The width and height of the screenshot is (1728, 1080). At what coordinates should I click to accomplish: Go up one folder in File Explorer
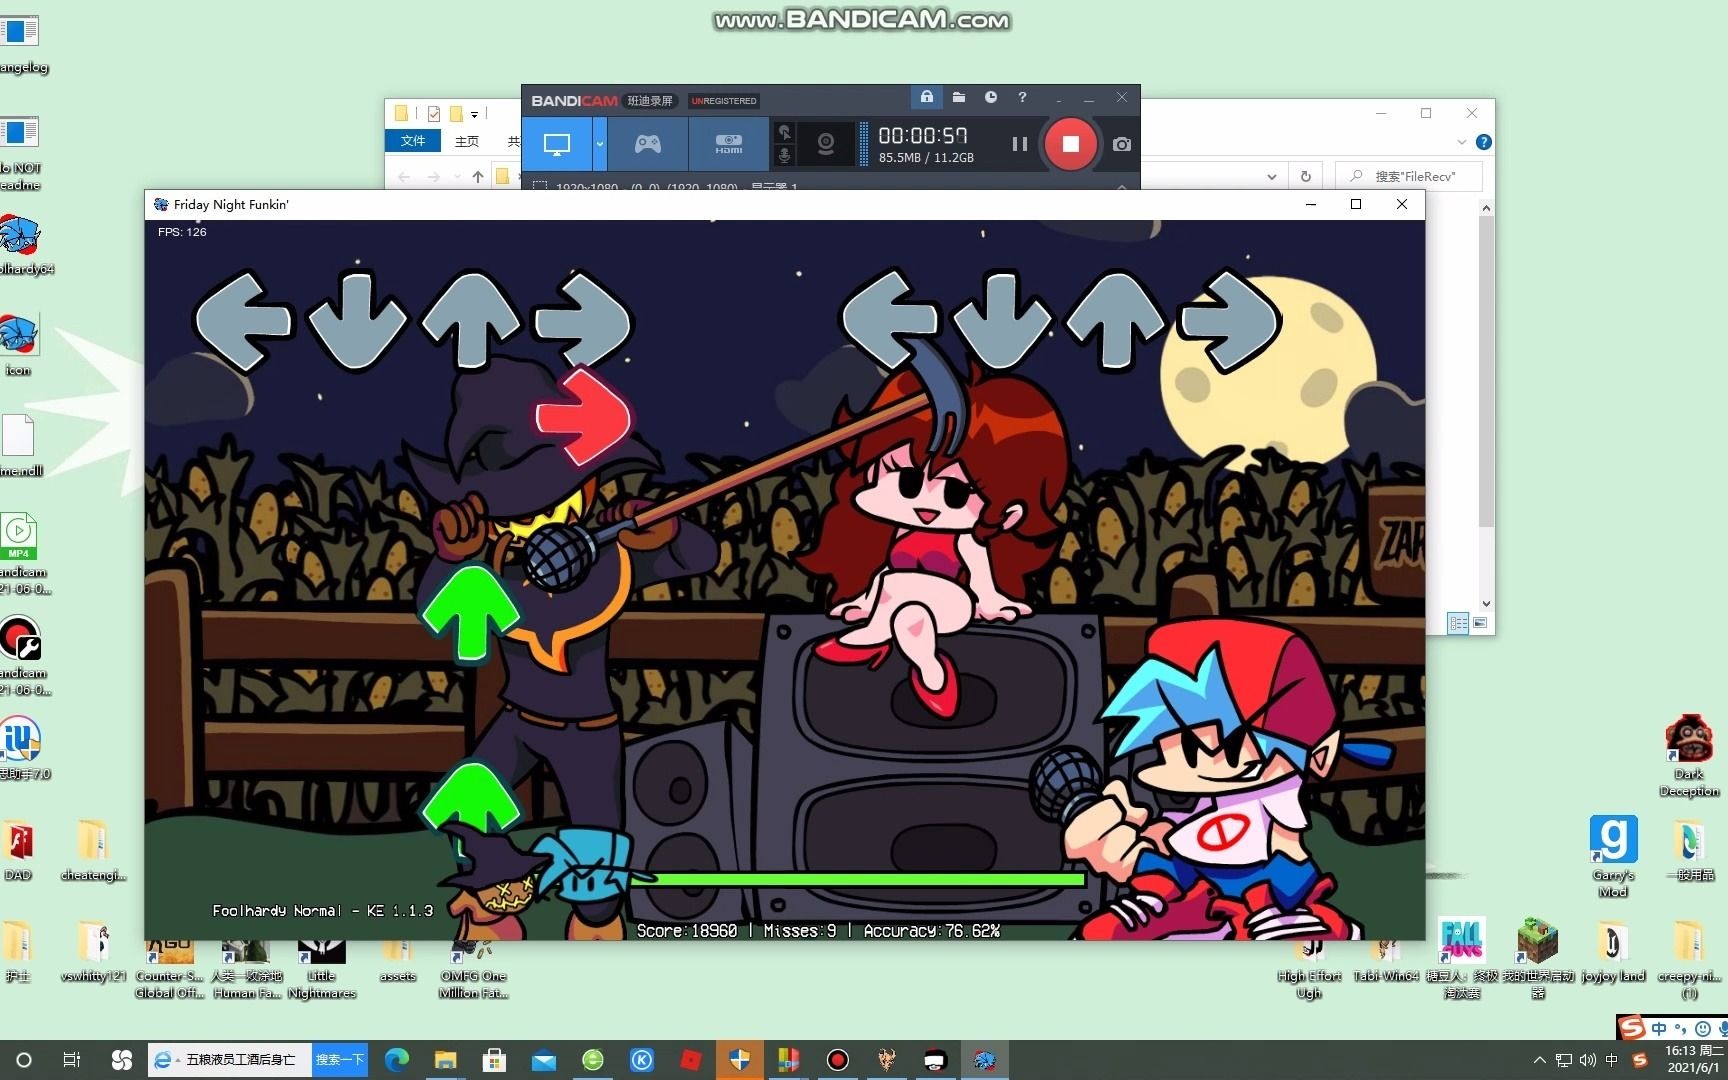coord(478,177)
